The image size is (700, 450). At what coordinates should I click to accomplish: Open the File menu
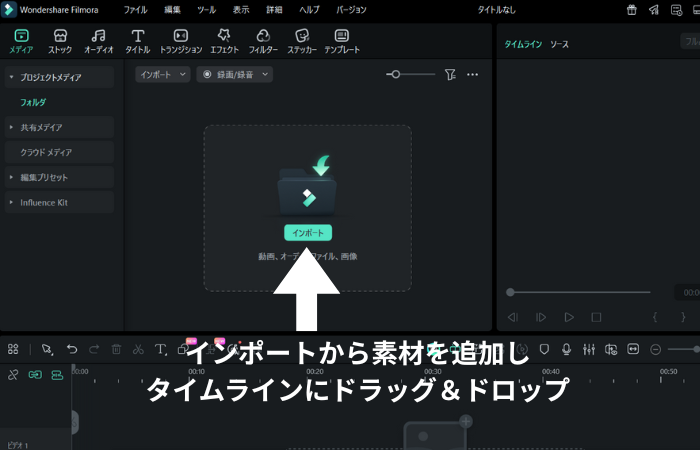pos(135,10)
